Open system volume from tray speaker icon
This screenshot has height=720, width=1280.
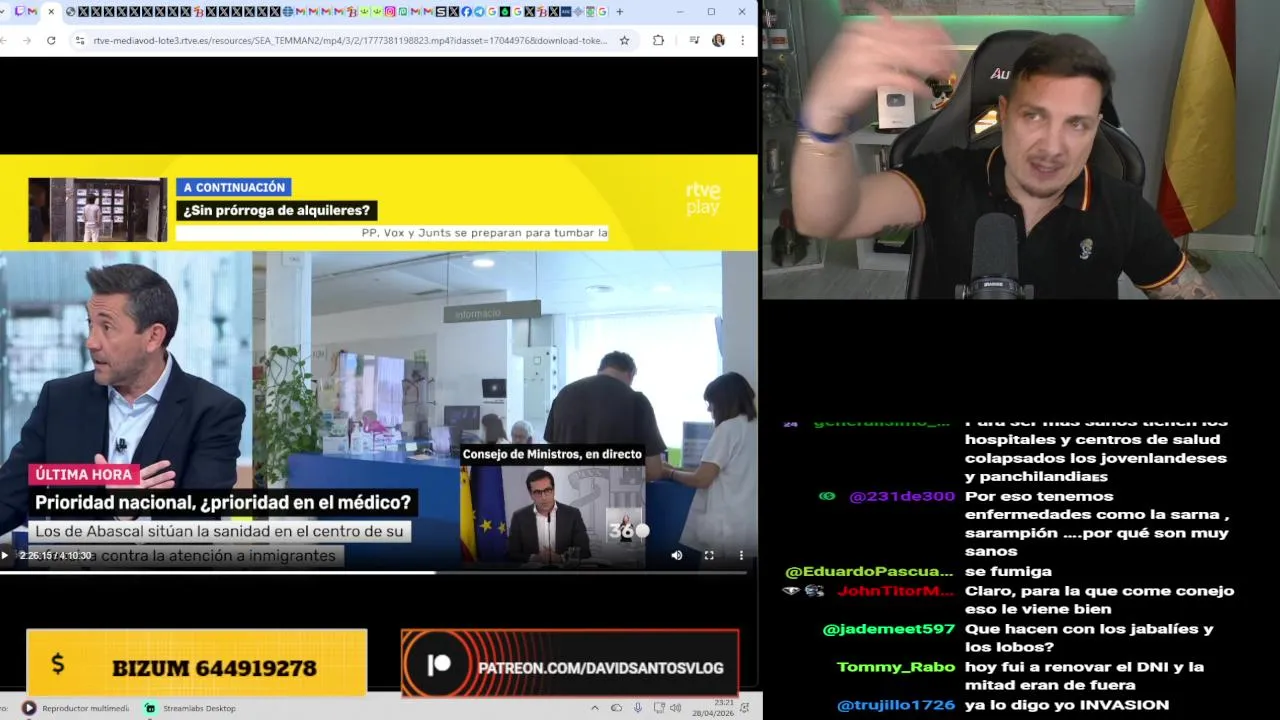676,708
